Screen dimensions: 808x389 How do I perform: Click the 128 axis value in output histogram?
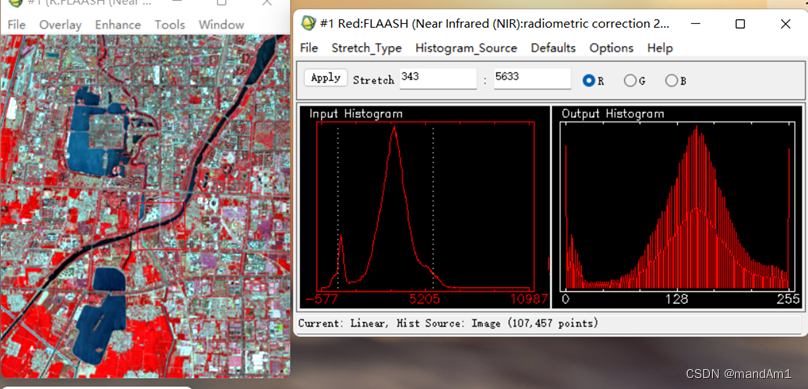(x=677, y=299)
